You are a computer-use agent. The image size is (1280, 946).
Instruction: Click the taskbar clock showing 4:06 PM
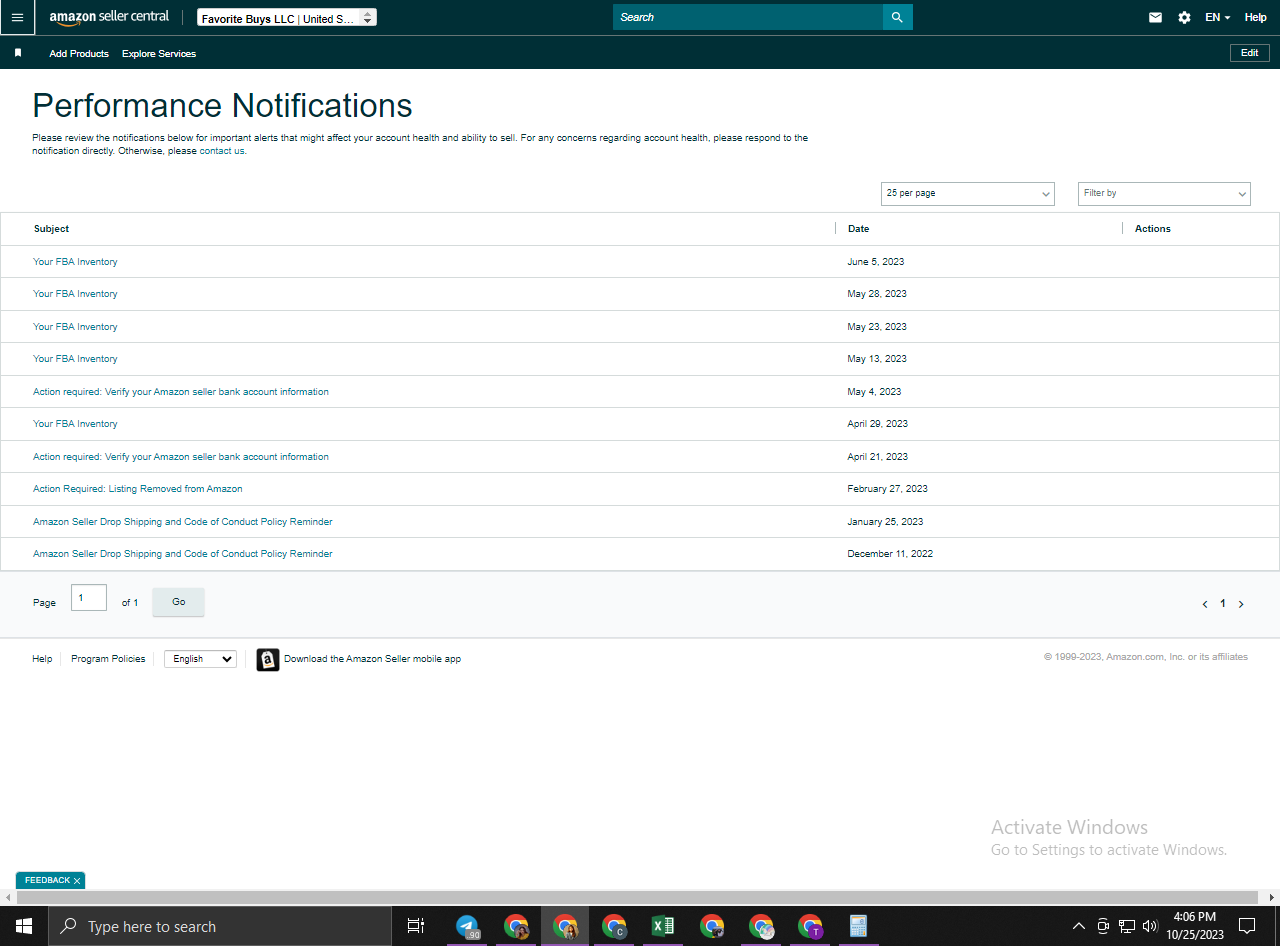point(1195,926)
